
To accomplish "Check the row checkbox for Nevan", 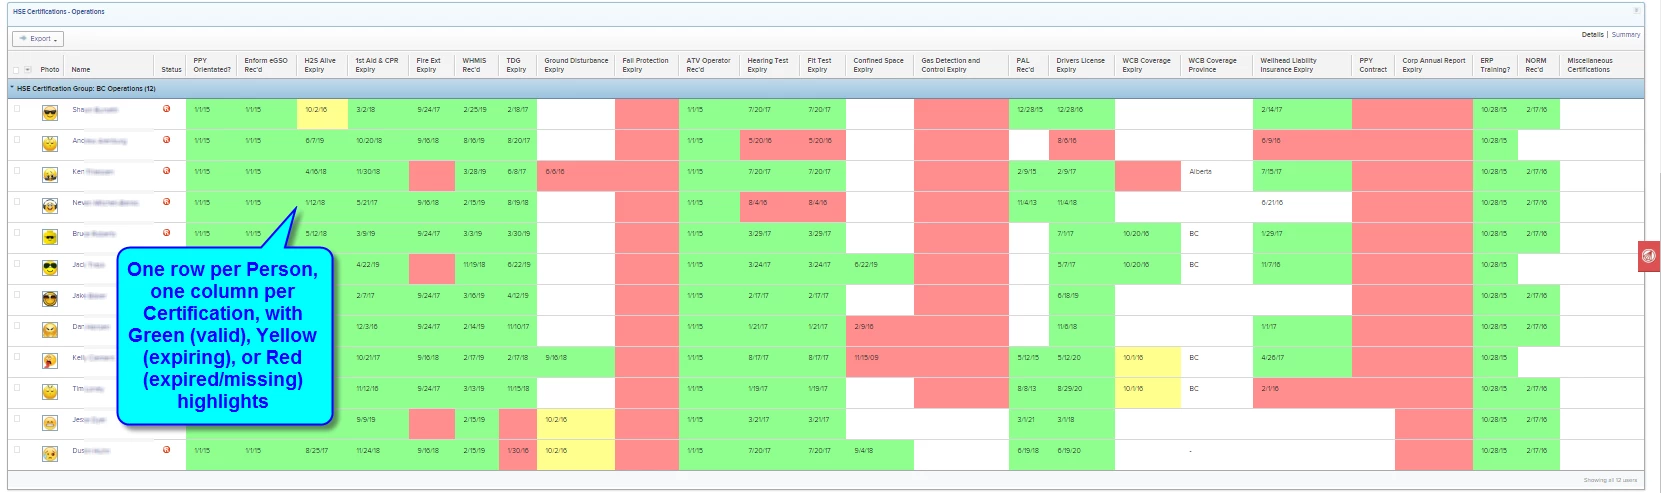I will point(16,202).
